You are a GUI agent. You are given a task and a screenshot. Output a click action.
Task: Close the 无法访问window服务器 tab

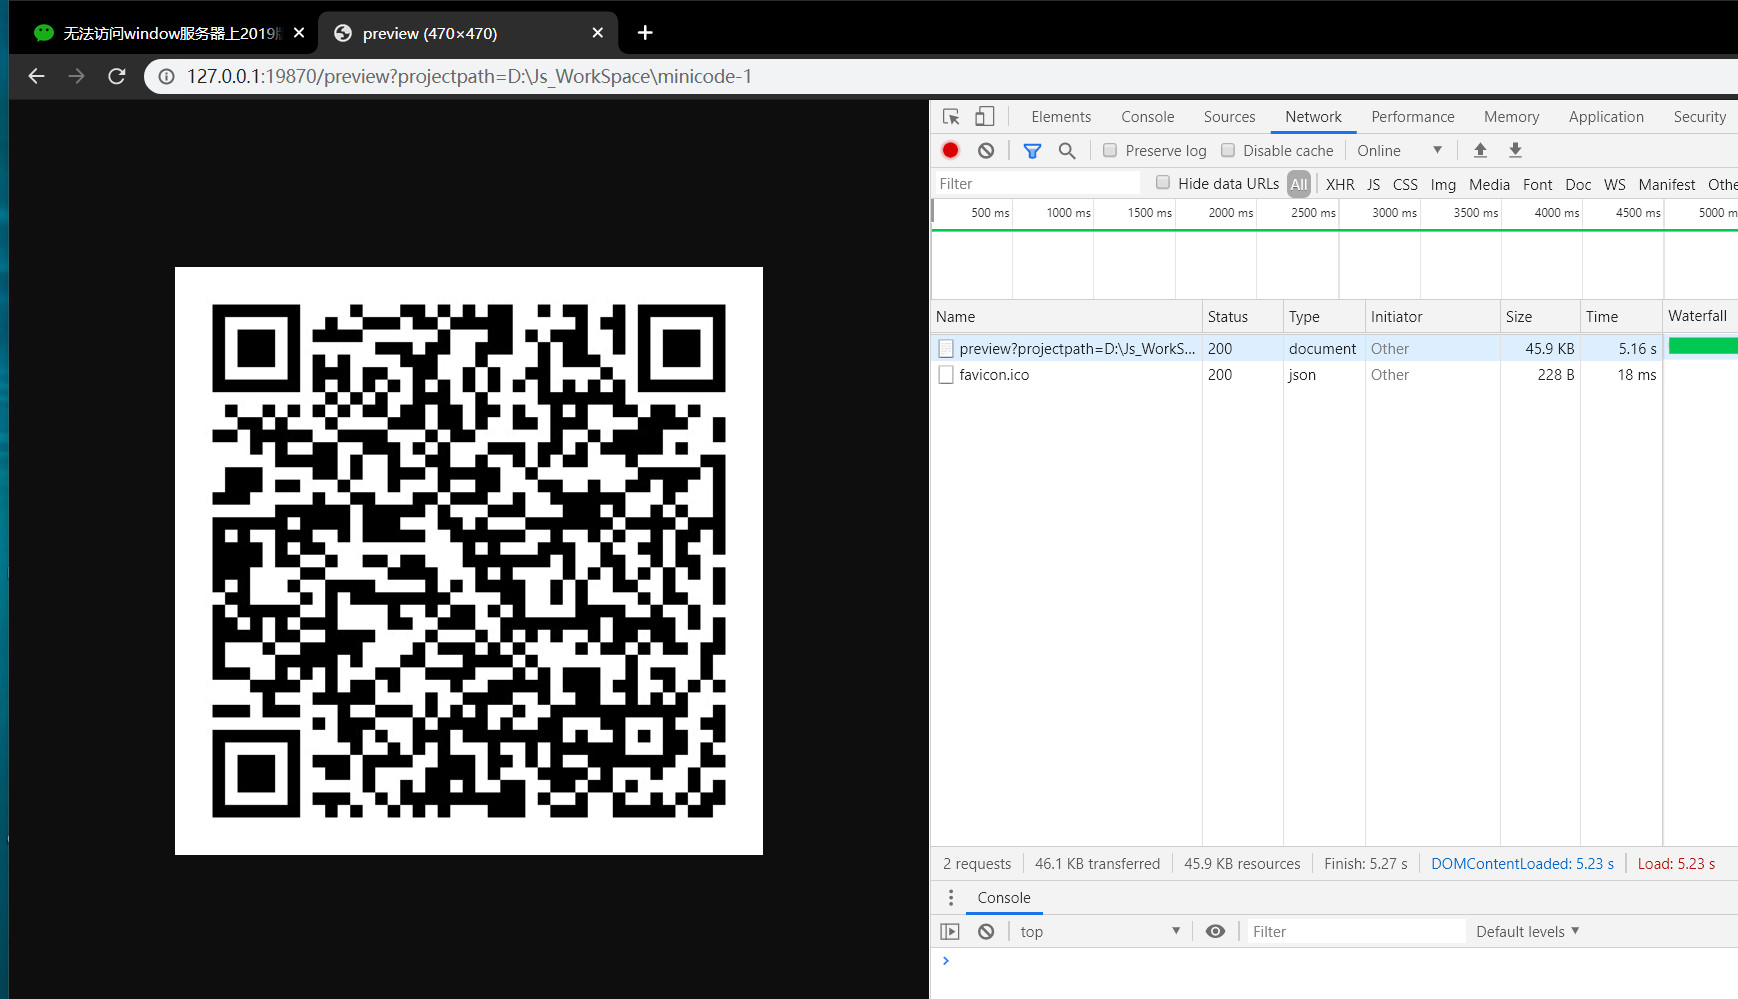coord(299,33)
